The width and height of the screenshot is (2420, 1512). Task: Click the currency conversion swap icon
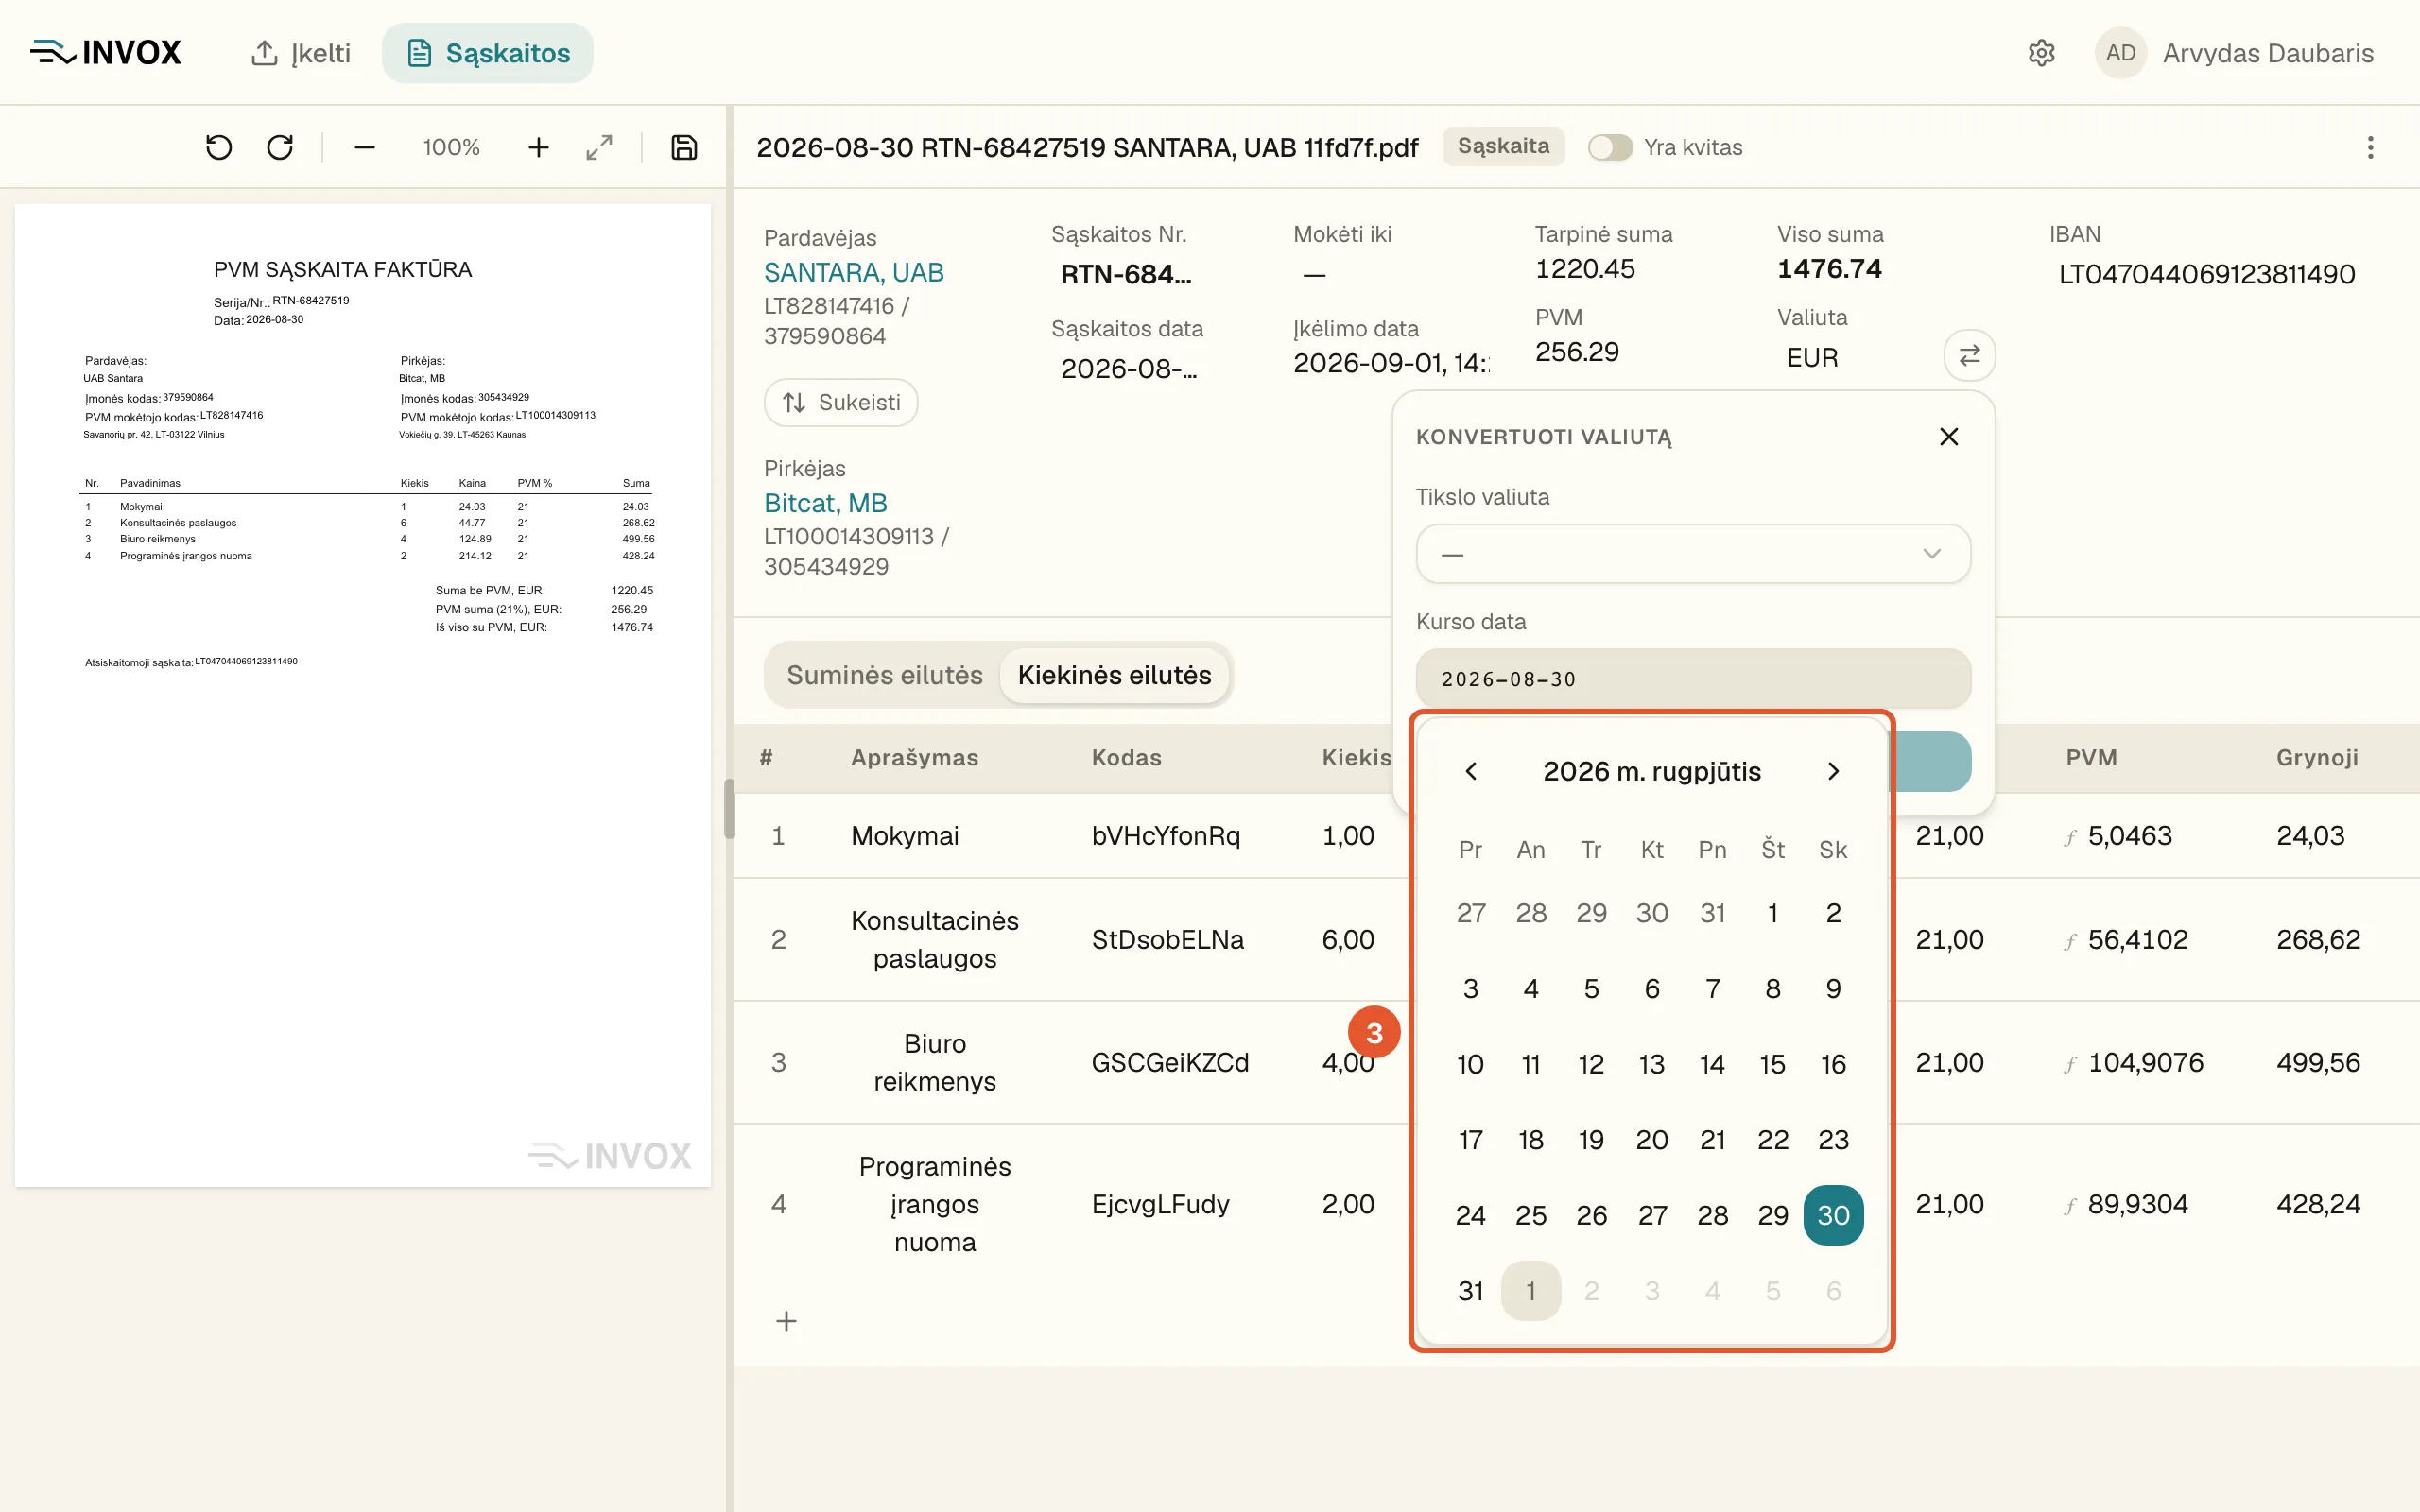point(1969,355)
